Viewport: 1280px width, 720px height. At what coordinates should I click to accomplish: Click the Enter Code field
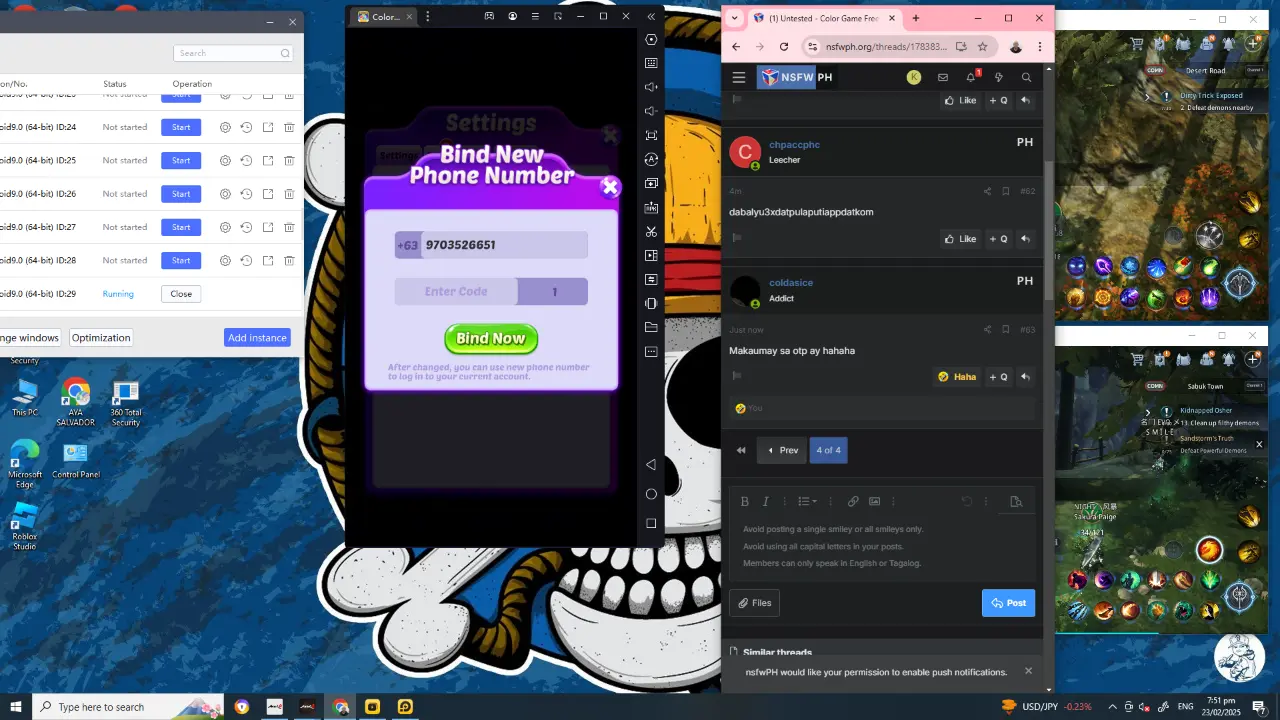pyautogui.click(x=456, y=292)
